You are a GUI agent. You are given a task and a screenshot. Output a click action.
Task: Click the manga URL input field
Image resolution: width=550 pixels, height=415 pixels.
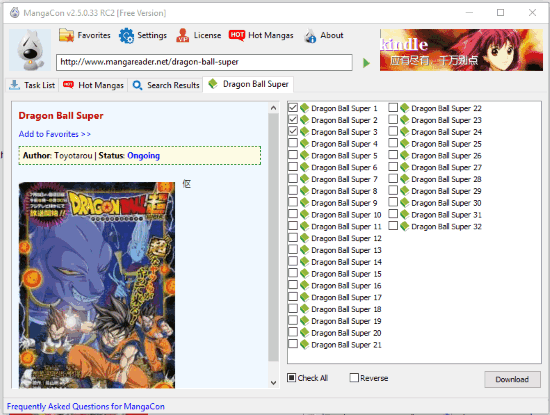coord(204,62)
